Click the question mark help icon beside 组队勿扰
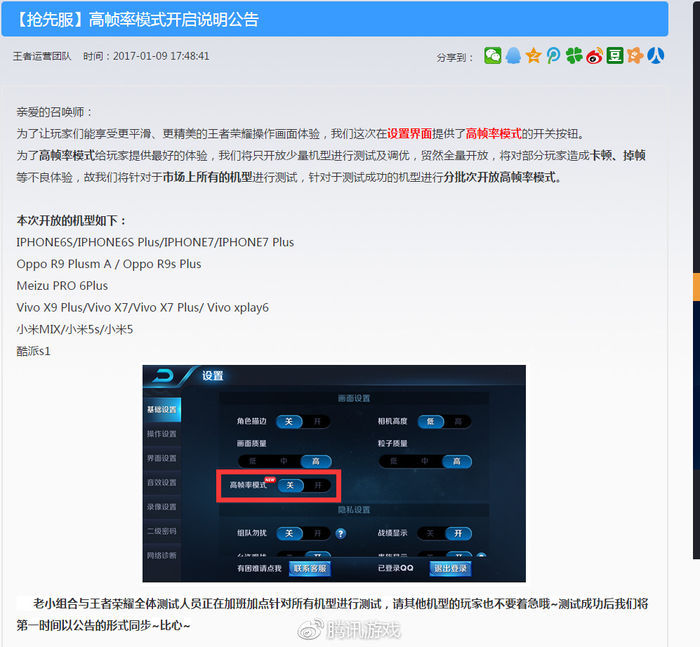This screenshot has height=647, width=700. (341, 533)
